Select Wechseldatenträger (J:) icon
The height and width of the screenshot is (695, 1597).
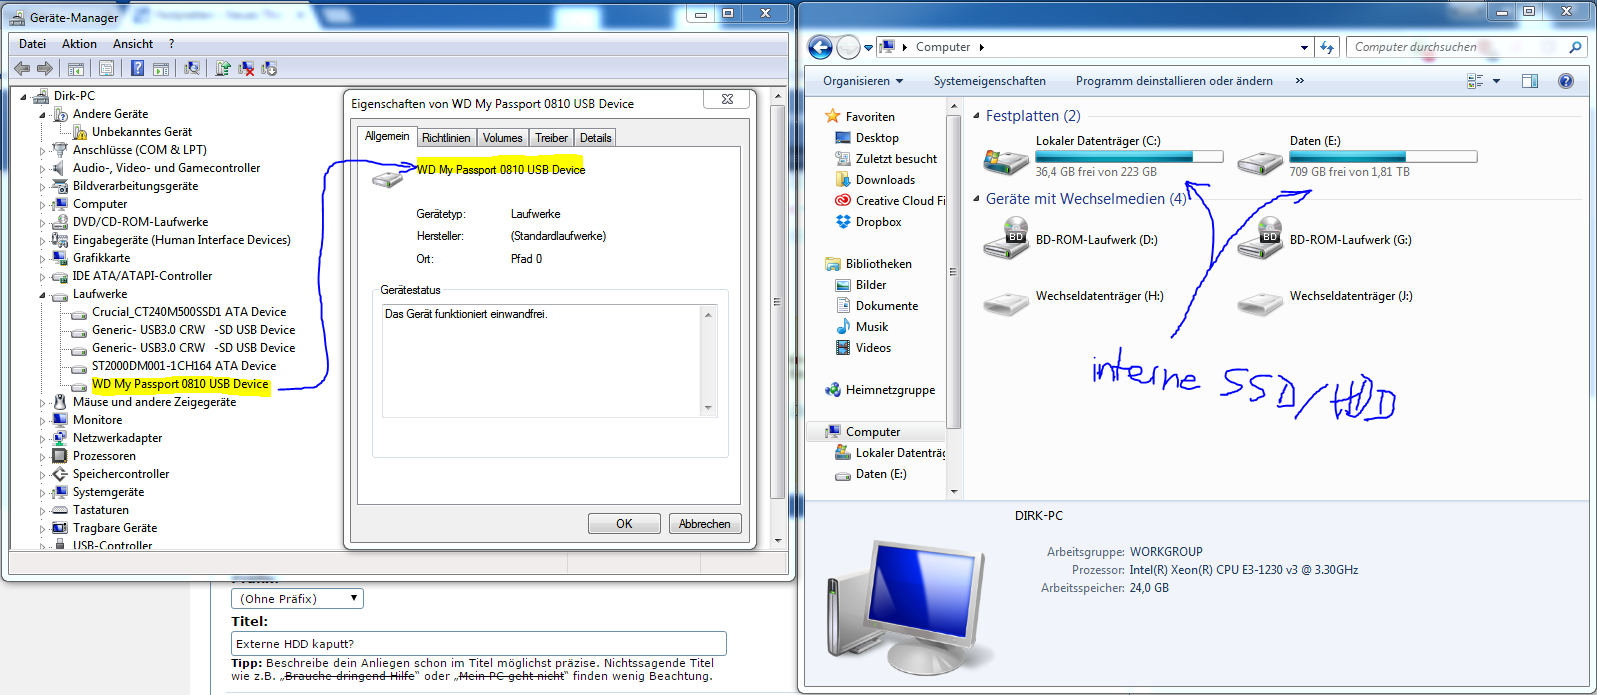coord(1260,302)
